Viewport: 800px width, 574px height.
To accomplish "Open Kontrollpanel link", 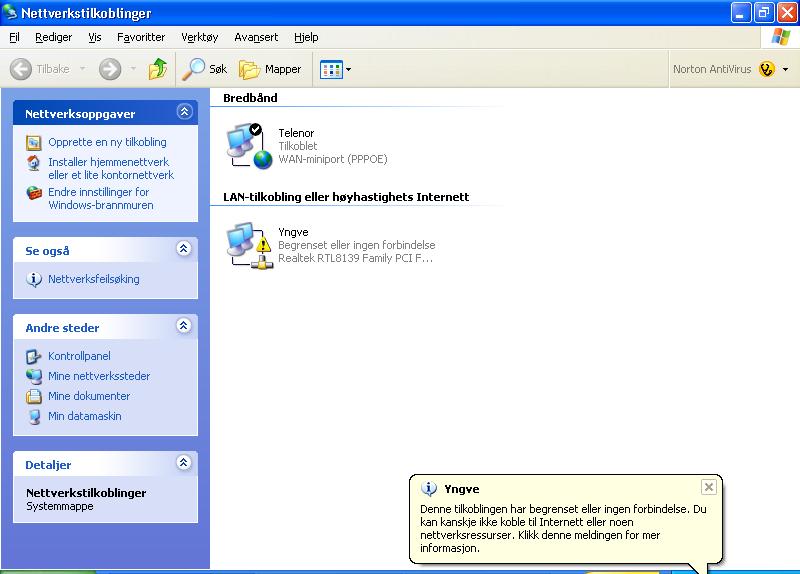I will [79, 356].
